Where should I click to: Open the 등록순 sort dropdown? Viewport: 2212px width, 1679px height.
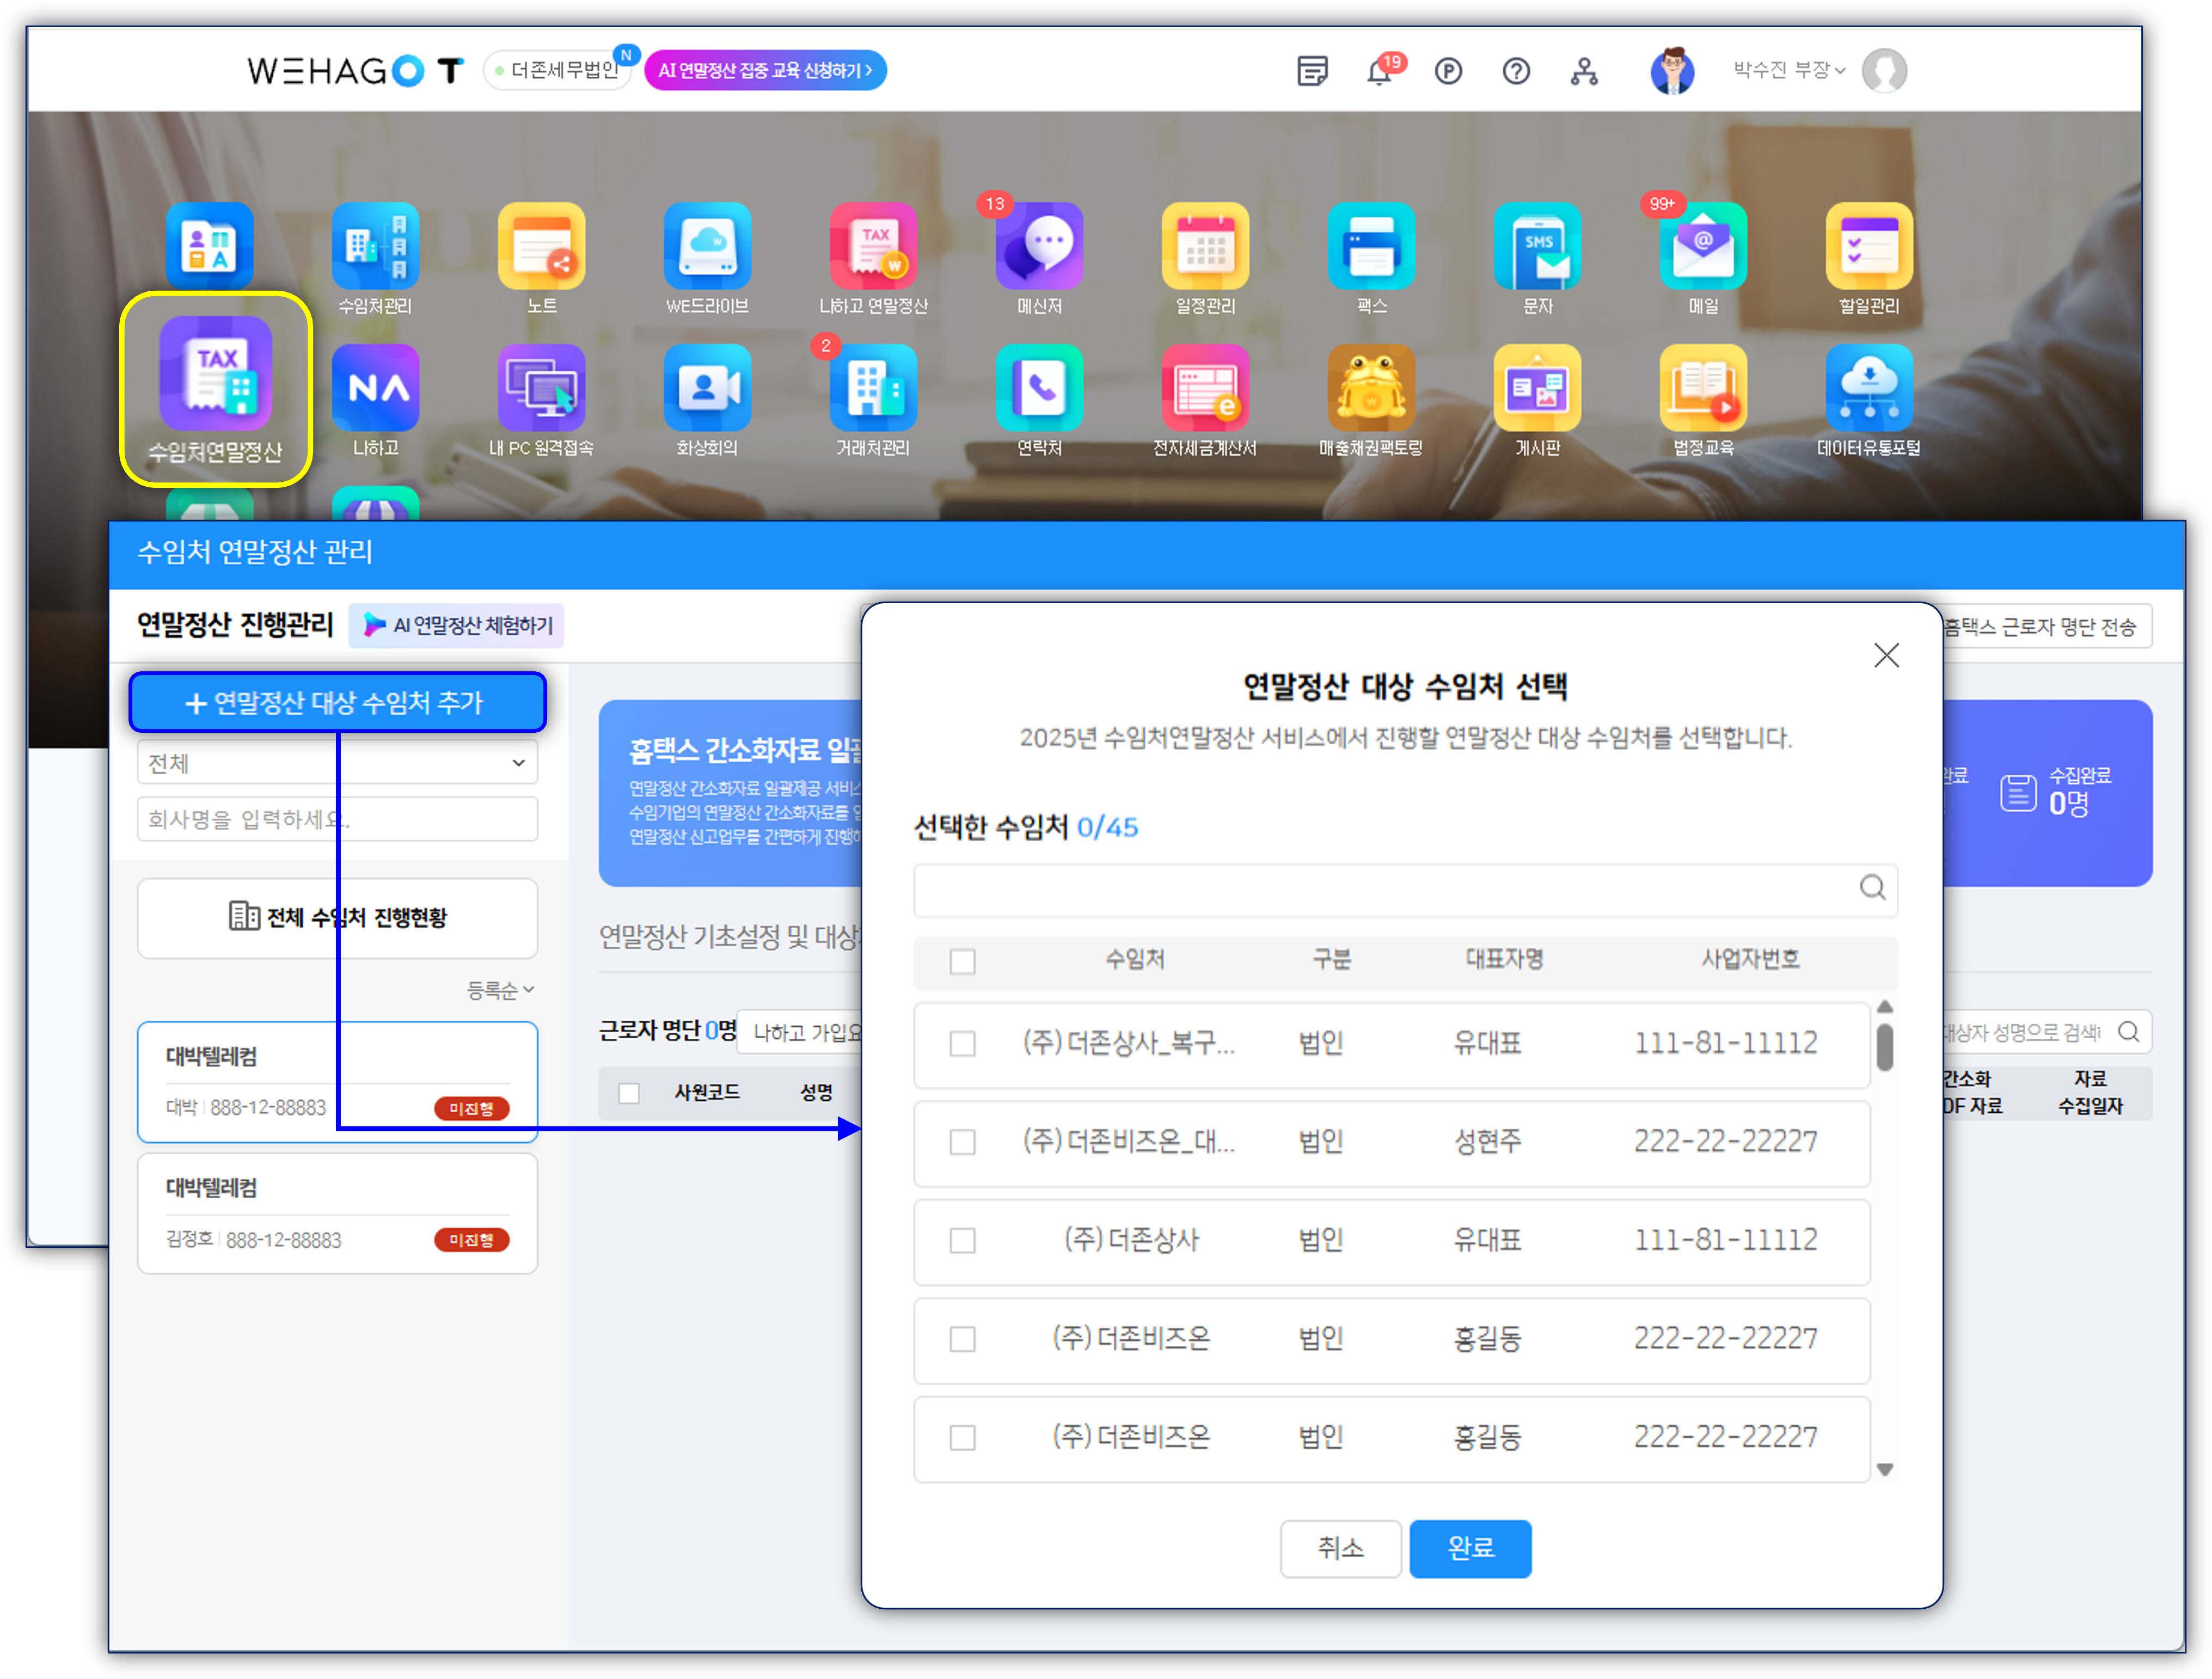pos(500,990)
